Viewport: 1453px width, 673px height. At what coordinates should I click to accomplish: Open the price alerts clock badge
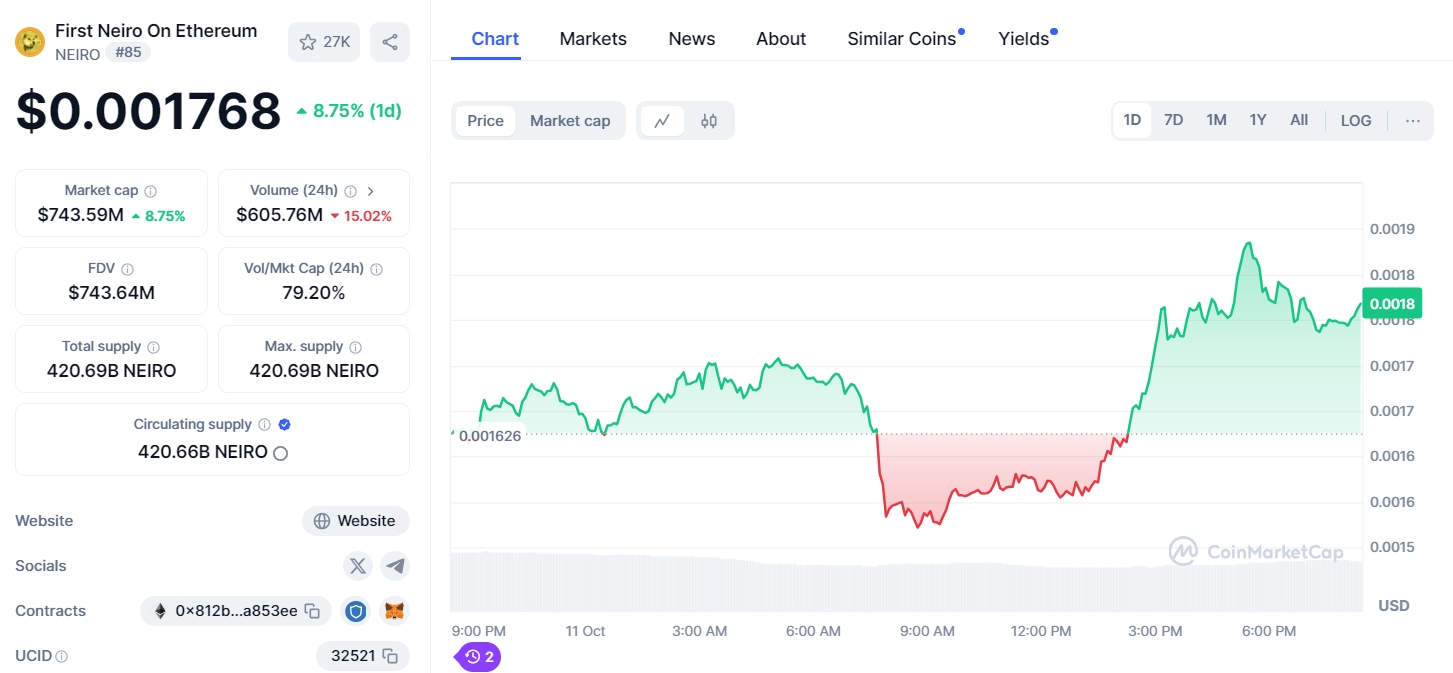[477, 656]
